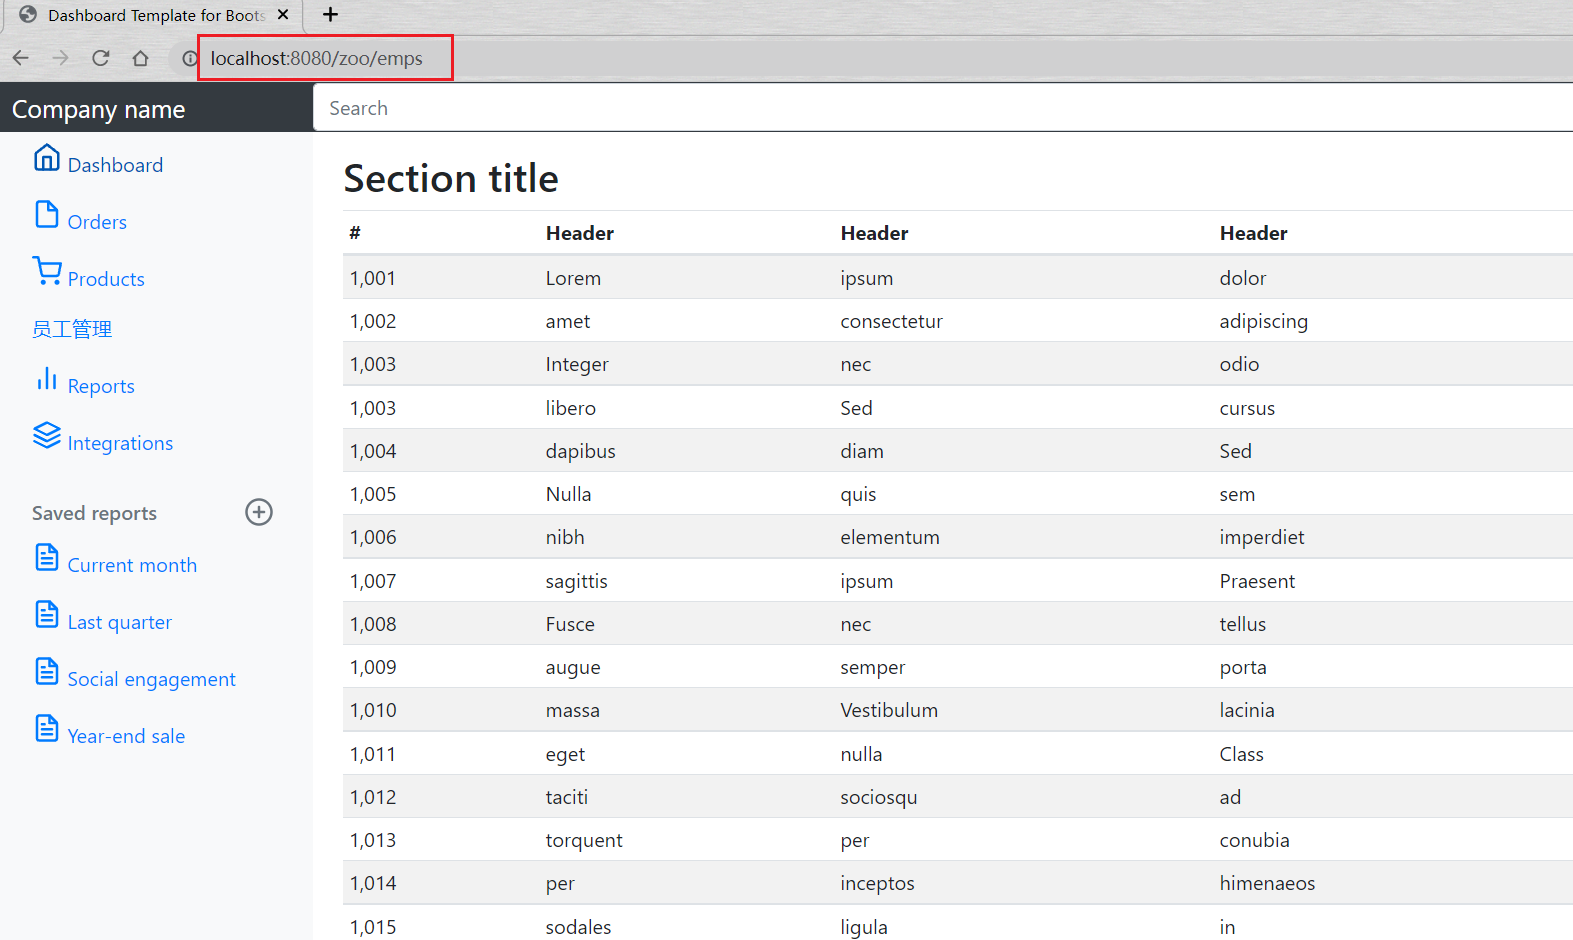Viewport: 1573px width, 940px height.
Task: Click the Reports bar chart icon
Action: point(46,379)
